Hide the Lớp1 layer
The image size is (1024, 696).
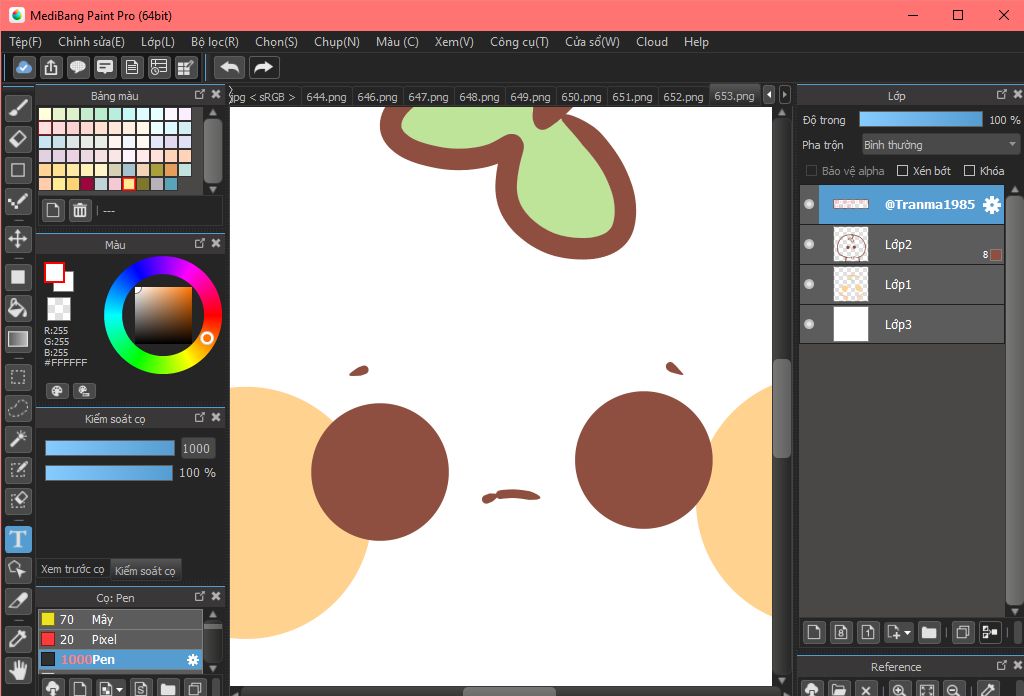(809, 284)
